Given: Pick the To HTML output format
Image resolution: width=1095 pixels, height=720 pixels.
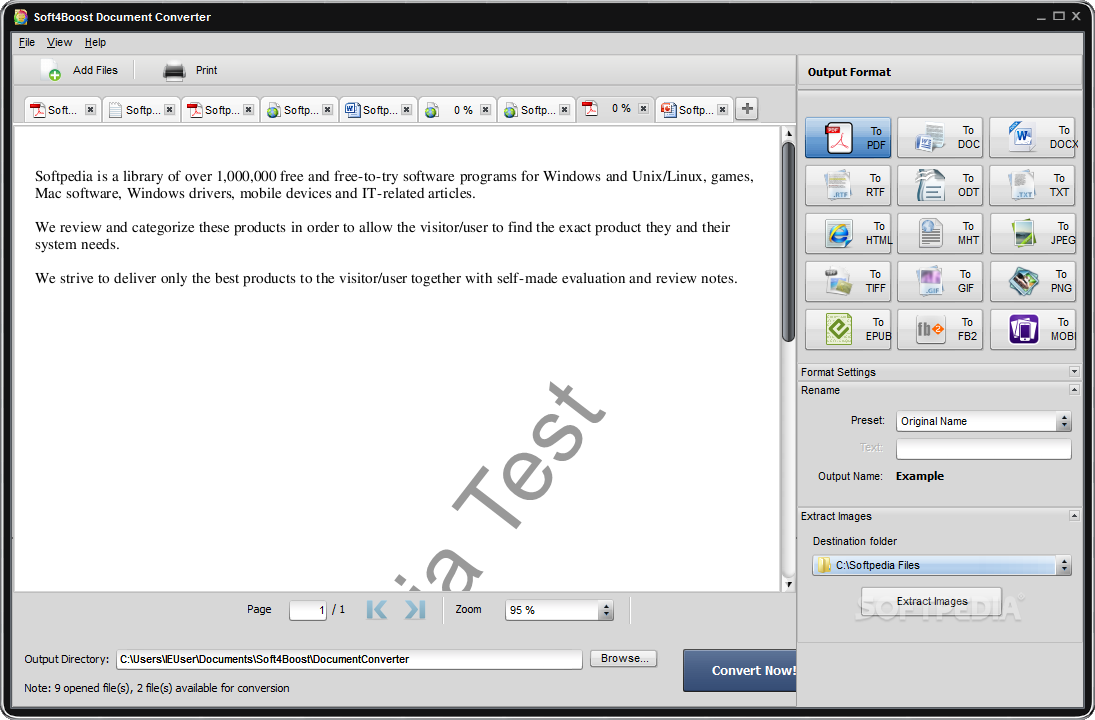Looking at the screenshot, I should 848,233.
